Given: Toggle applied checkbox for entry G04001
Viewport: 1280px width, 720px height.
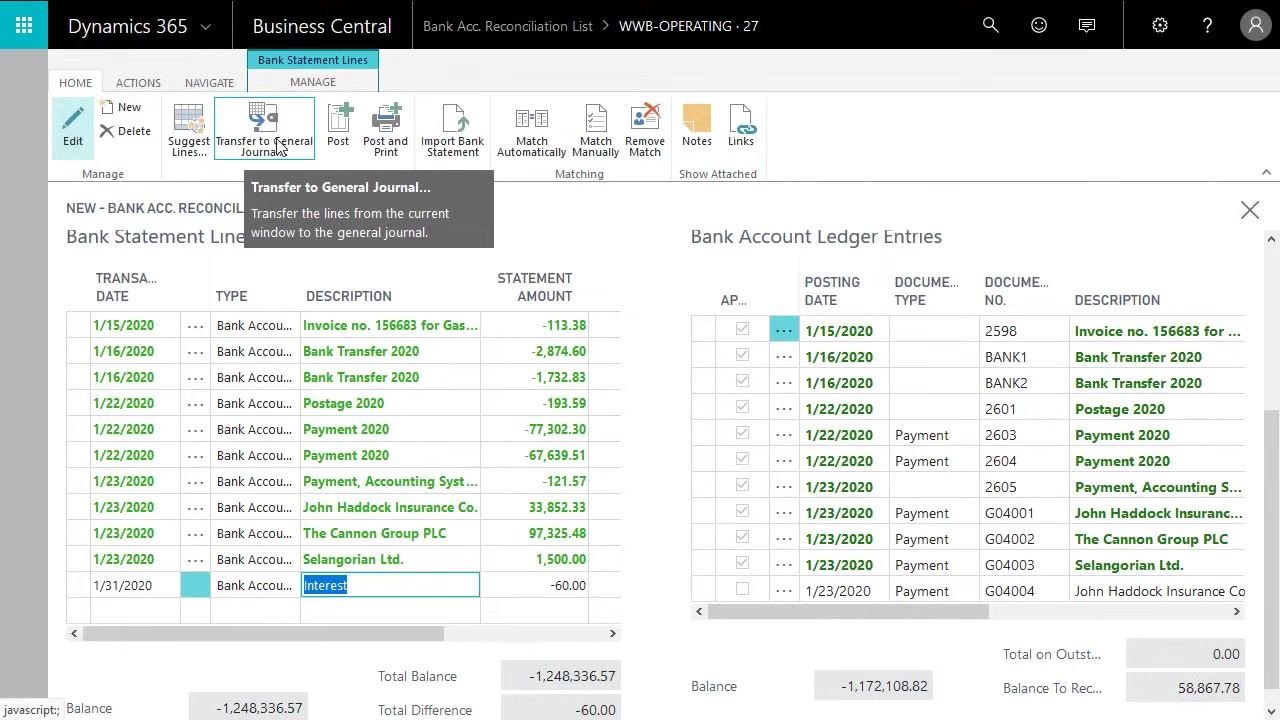Looking at the screenshot, I should point(742,511).
